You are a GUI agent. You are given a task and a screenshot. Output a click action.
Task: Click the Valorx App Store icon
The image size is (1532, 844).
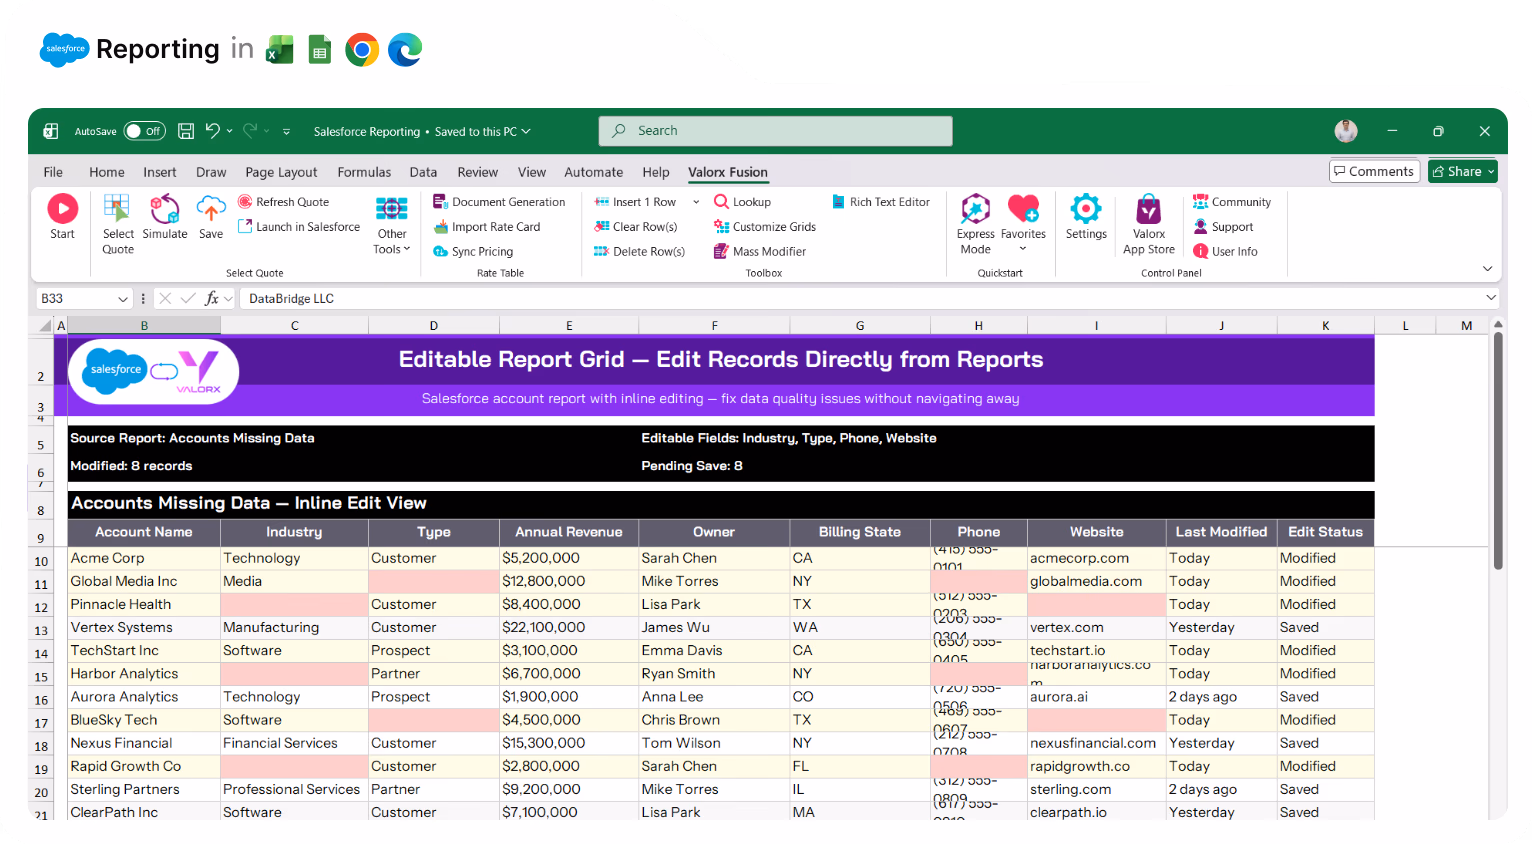click(x=1148, y=218)
